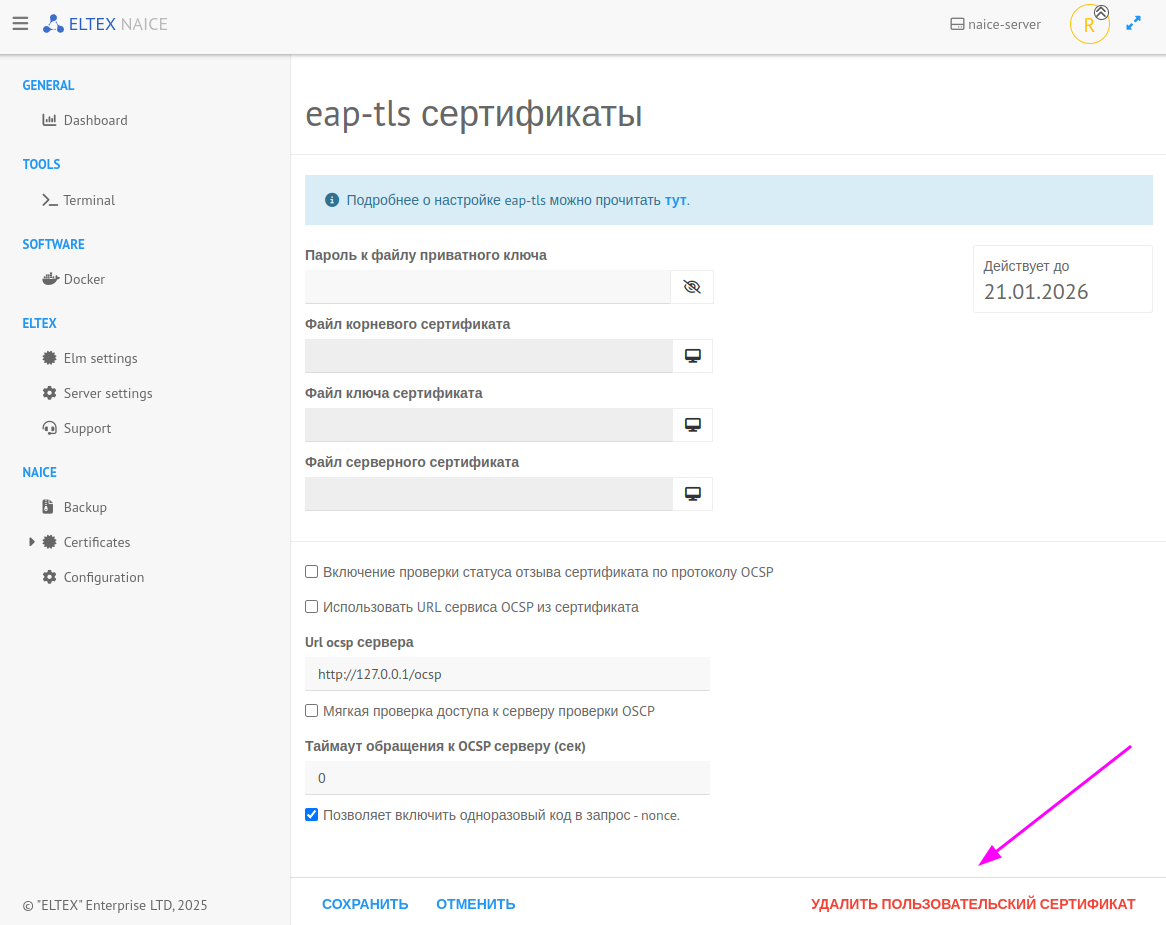The height and width of the screenshot is (925, 1166).
Task: Open Docker in the sidebar
Action: [x=84, y=279]
